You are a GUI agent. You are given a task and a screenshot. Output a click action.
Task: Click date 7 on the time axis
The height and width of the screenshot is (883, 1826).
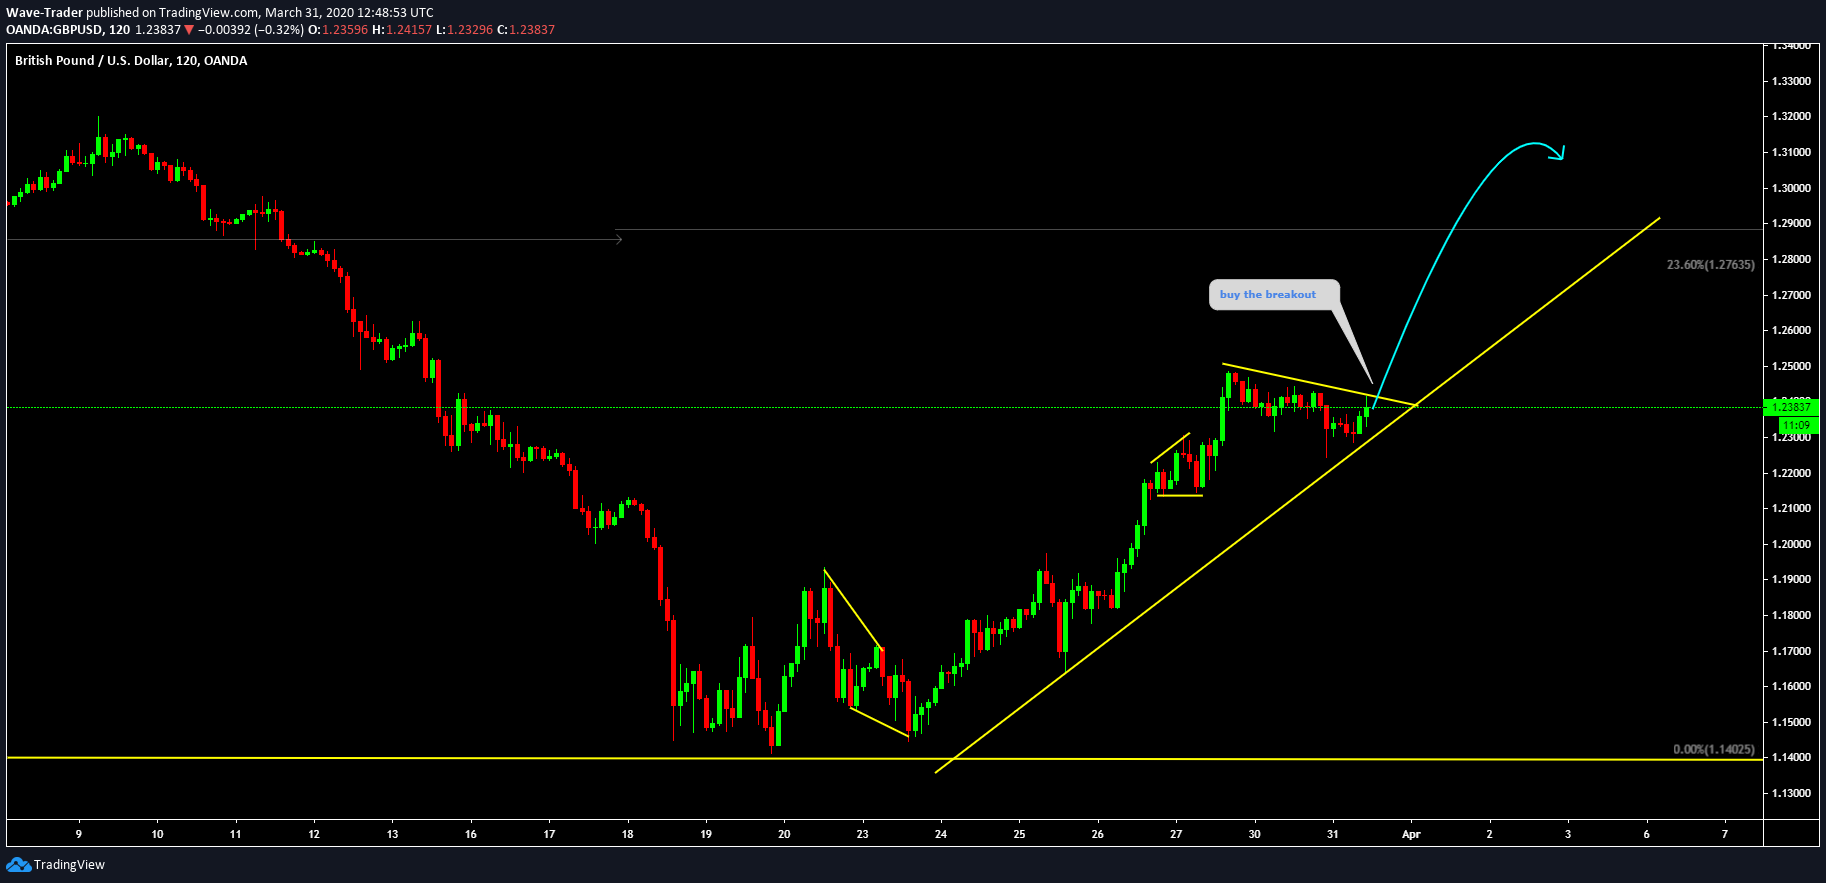pyautogui.click(x=1725, y=834)
